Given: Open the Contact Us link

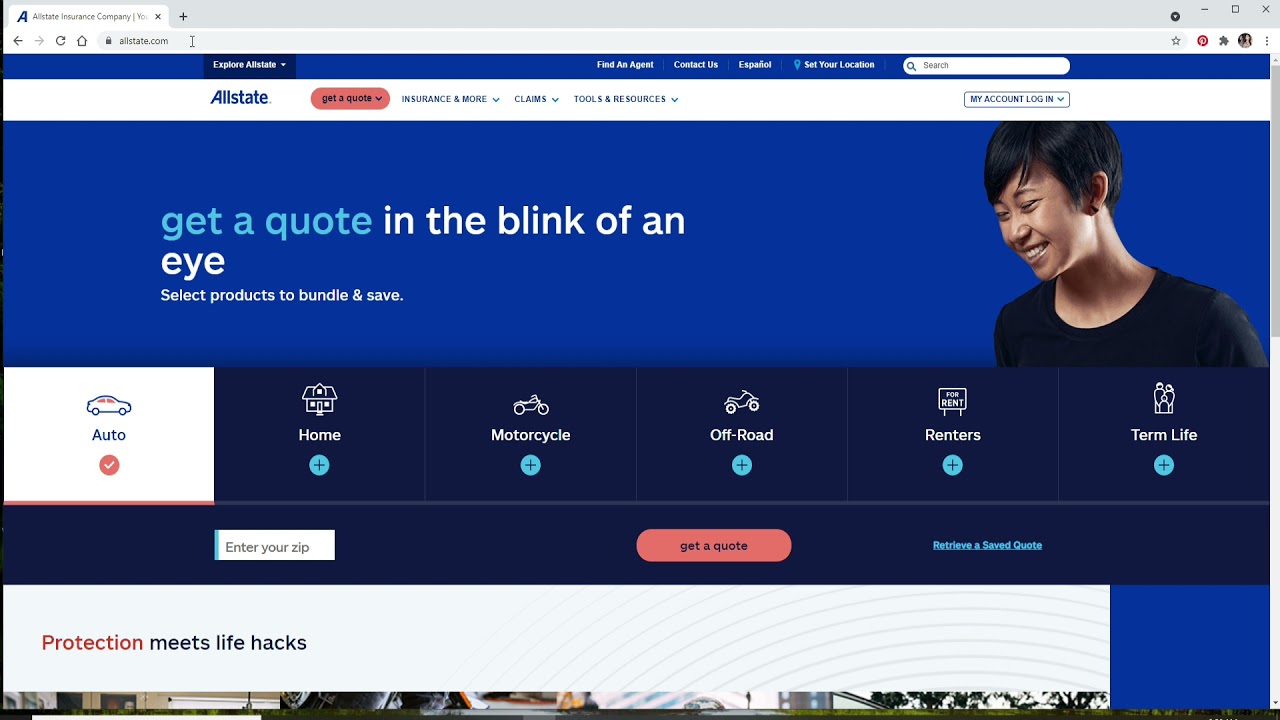Looking at the screenshot, I should click(696, 65).
